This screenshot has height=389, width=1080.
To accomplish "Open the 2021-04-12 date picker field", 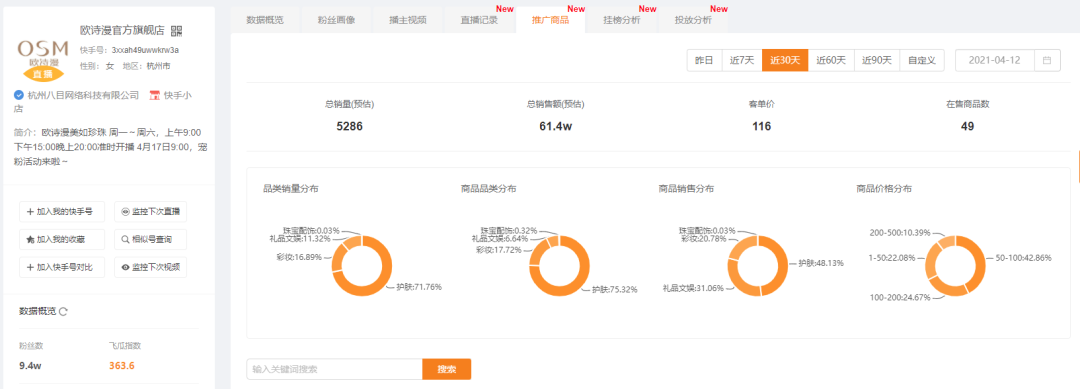I will click(1008, 61).
